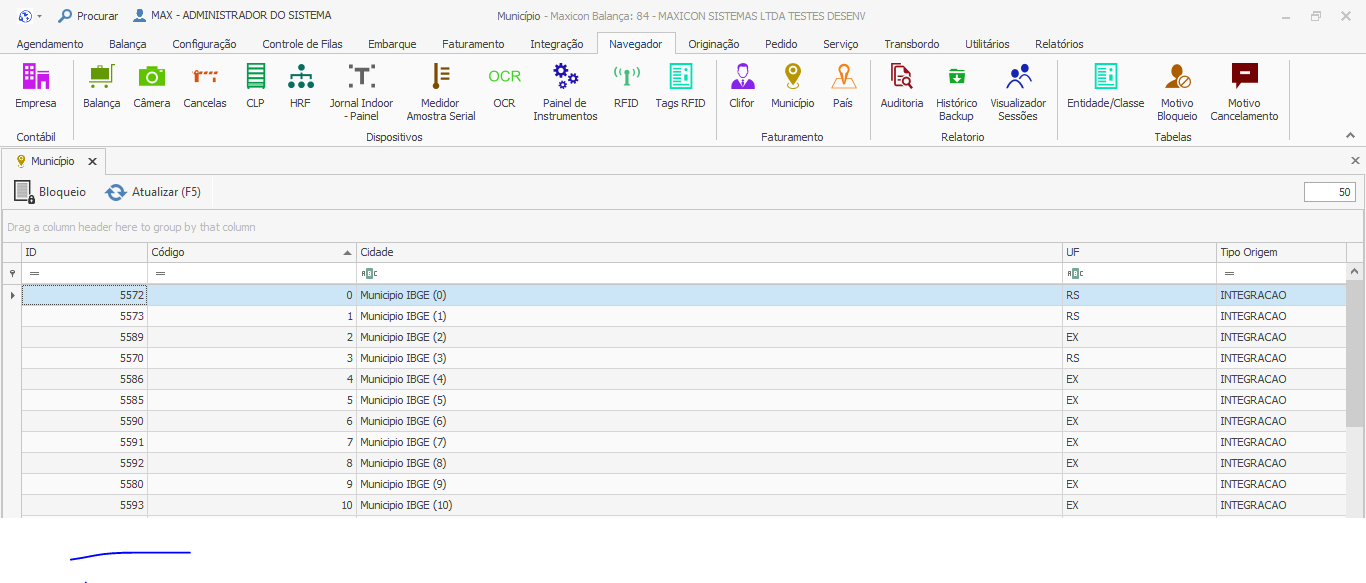
Task: Open the Cancelas device icon
Action: tap(205, 86)
